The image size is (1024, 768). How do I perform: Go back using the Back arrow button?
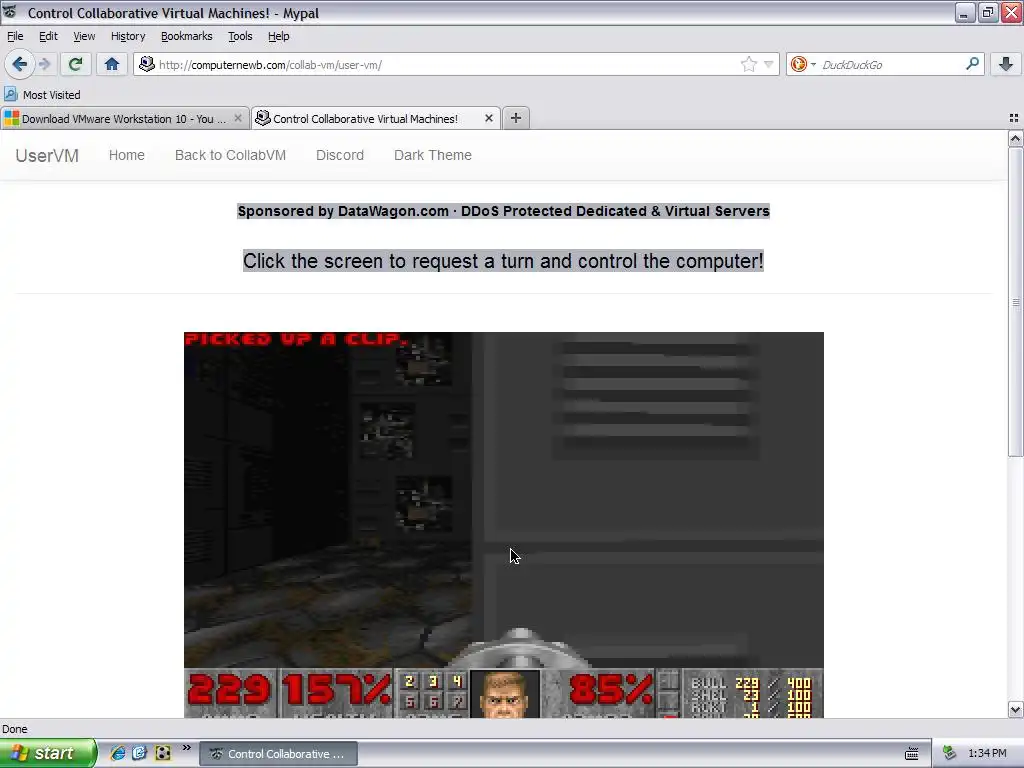[x=19, y=64]
